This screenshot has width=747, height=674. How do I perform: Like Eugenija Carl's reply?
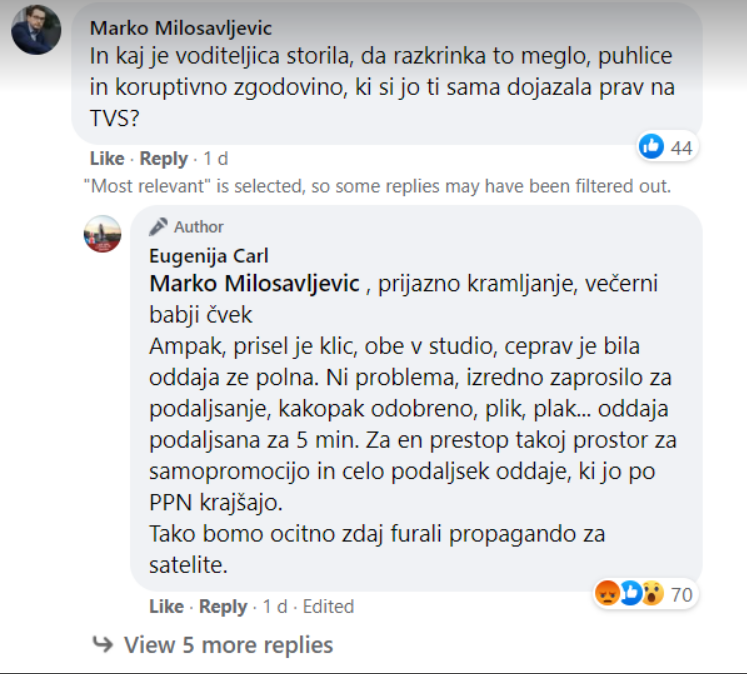point(166,606)
